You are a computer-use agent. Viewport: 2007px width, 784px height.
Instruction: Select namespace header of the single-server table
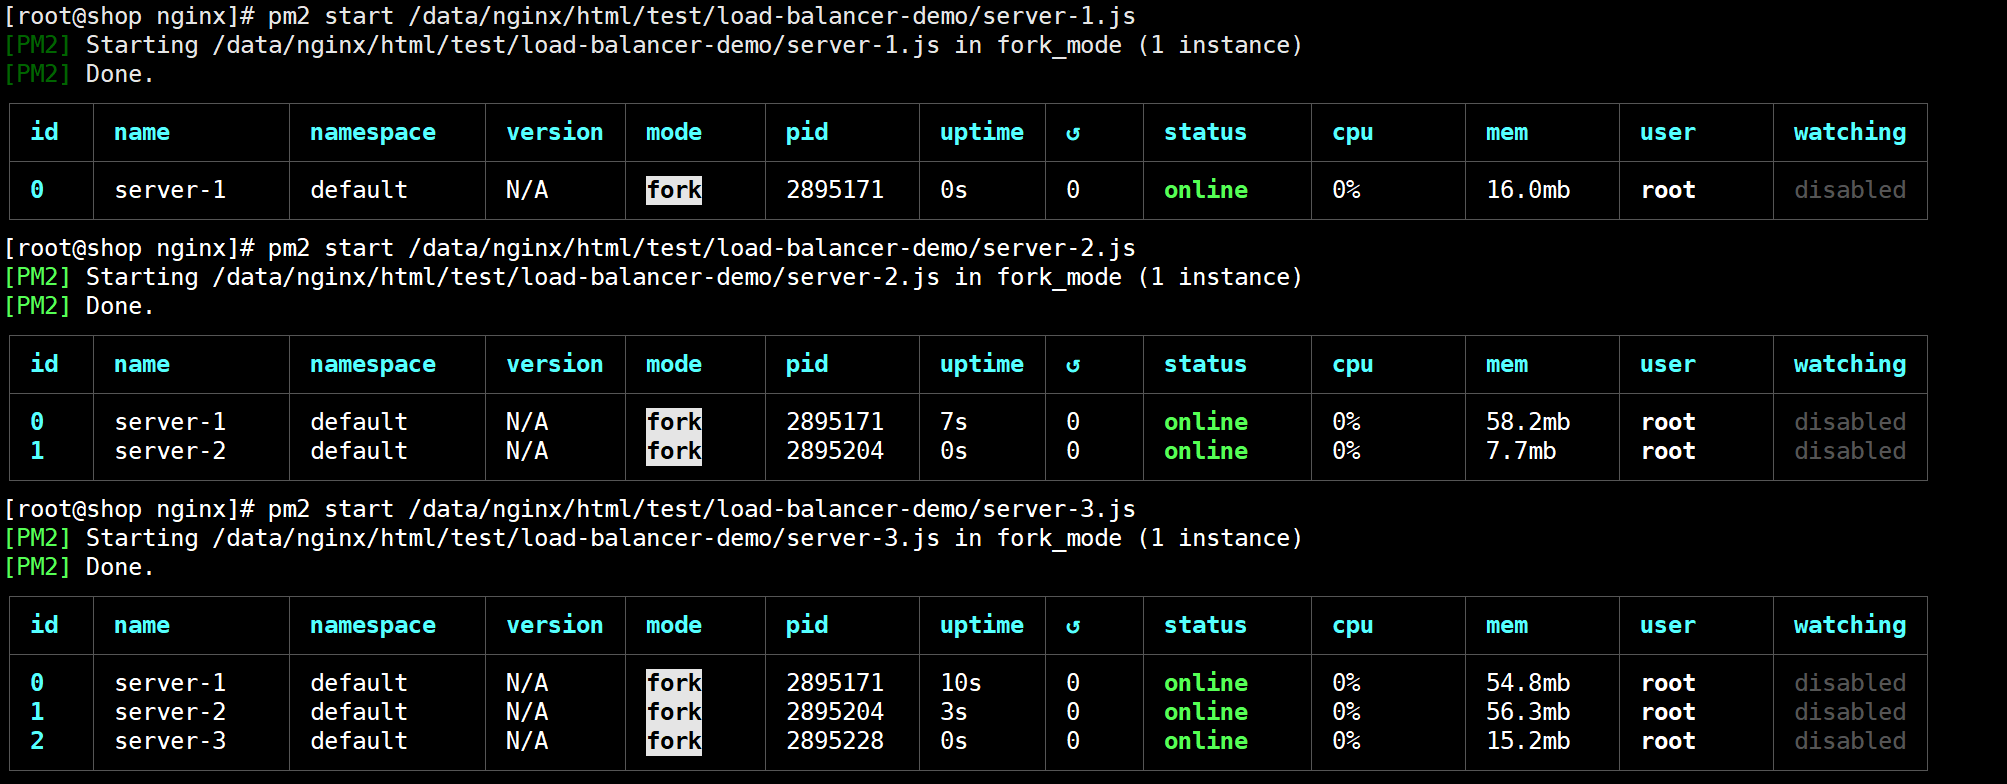(373, 133)
